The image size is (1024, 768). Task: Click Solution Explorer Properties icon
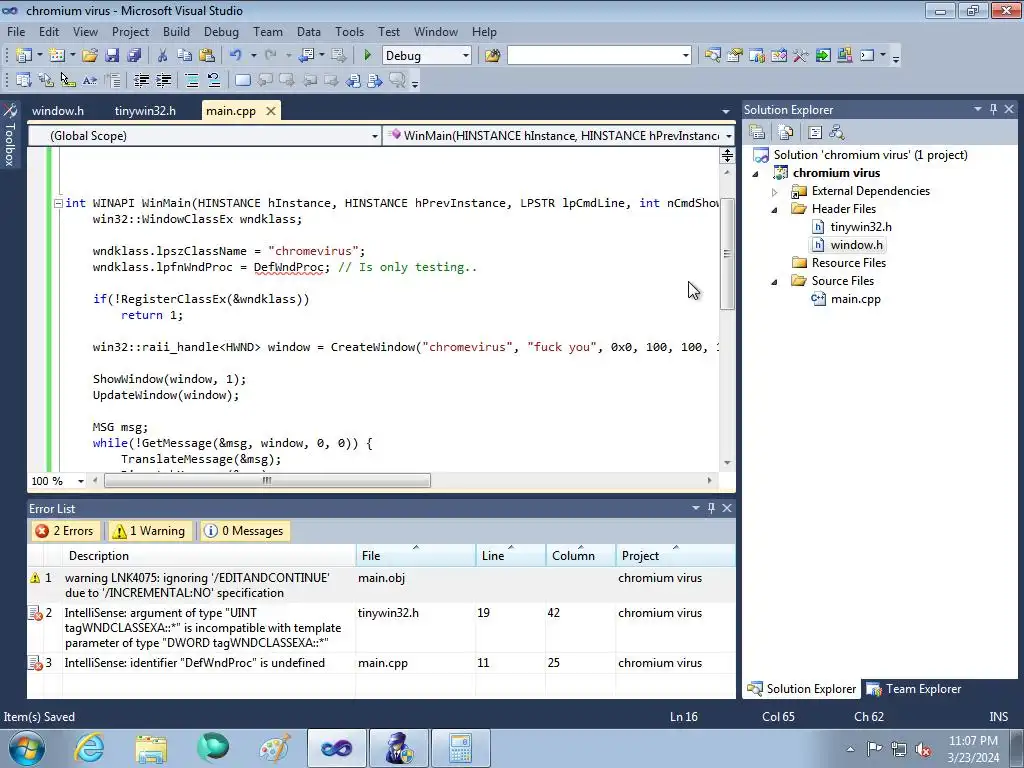click(x=757, y=133)
